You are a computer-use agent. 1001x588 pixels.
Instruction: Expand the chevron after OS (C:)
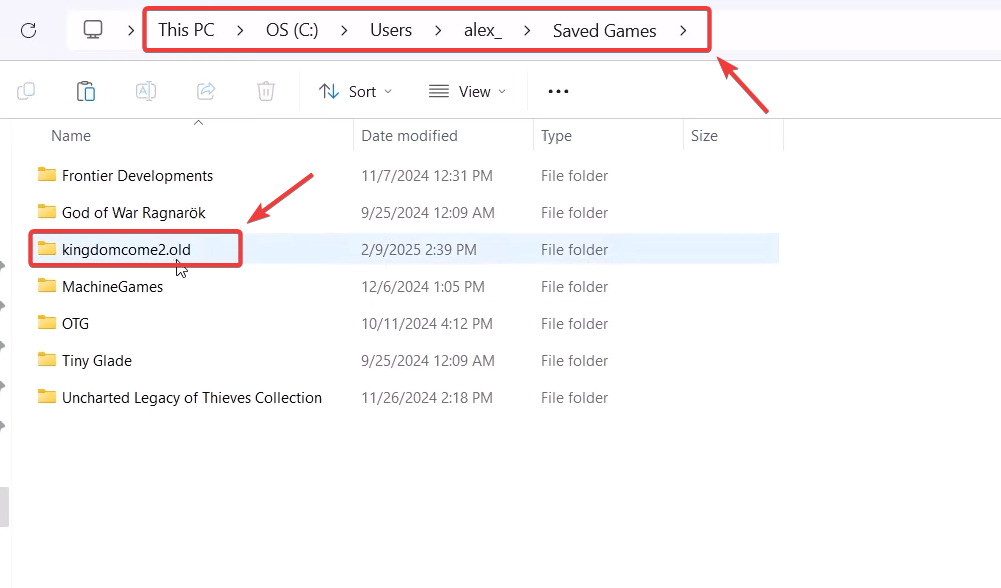(344, 30)
